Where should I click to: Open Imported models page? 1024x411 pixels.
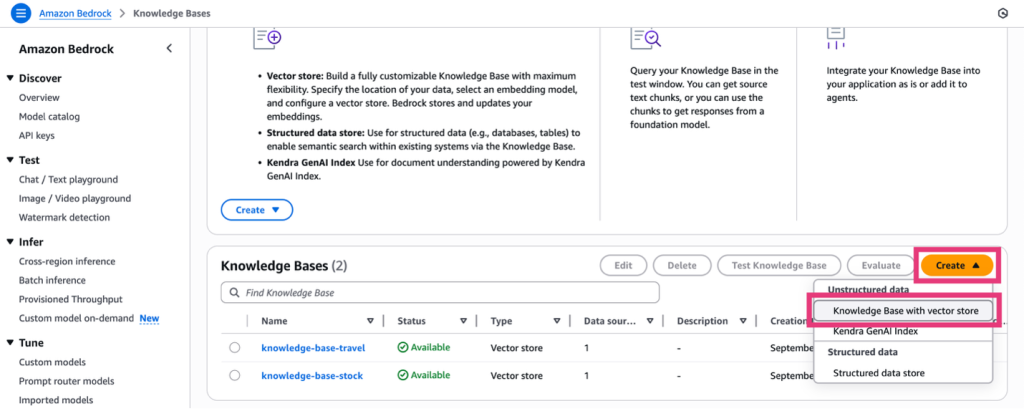pyautogui.click(x=56, y=400)
